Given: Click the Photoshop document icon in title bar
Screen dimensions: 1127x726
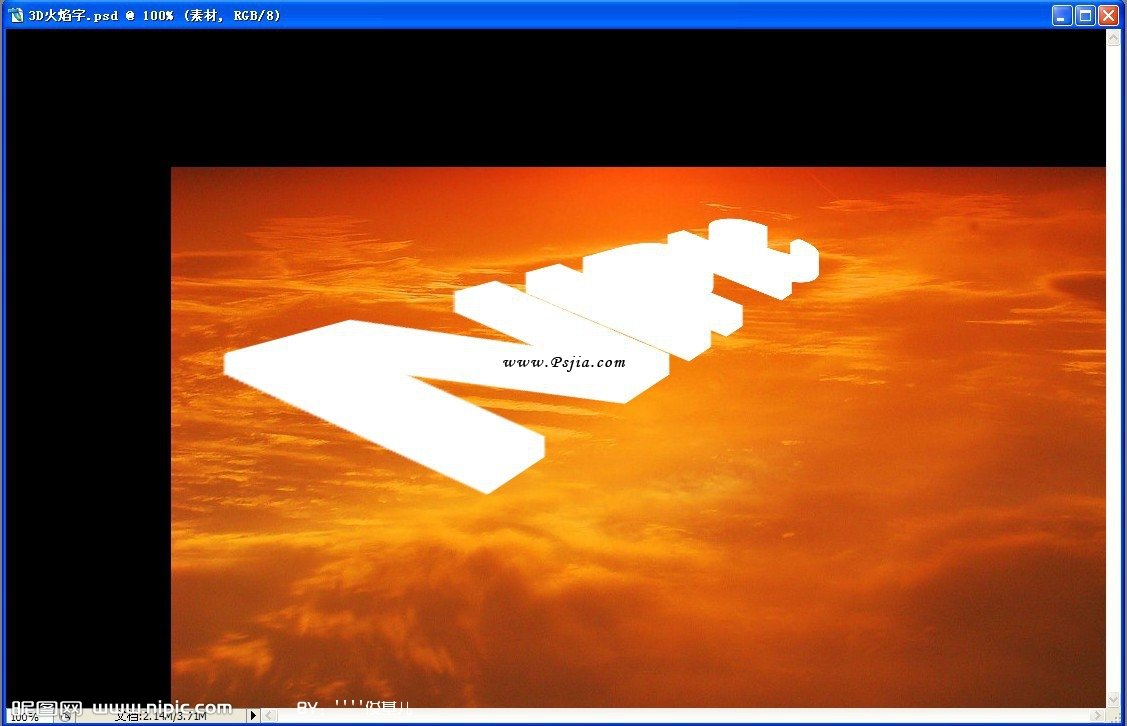Looking at the screenshot, I should (x=15, y=14).
